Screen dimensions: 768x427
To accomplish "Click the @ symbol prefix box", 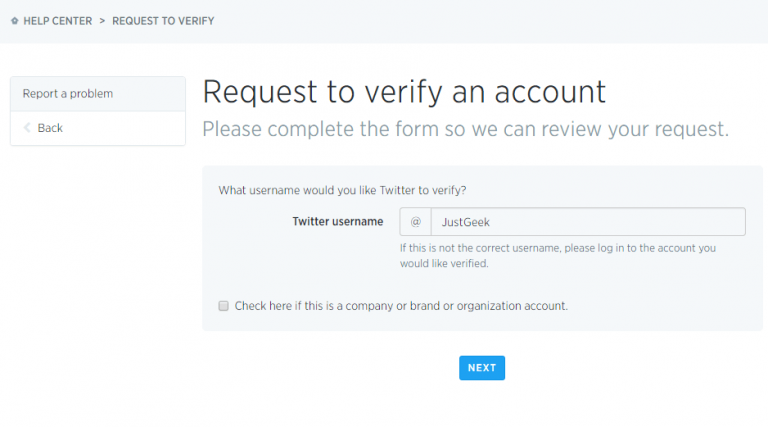I will [415, 222].
